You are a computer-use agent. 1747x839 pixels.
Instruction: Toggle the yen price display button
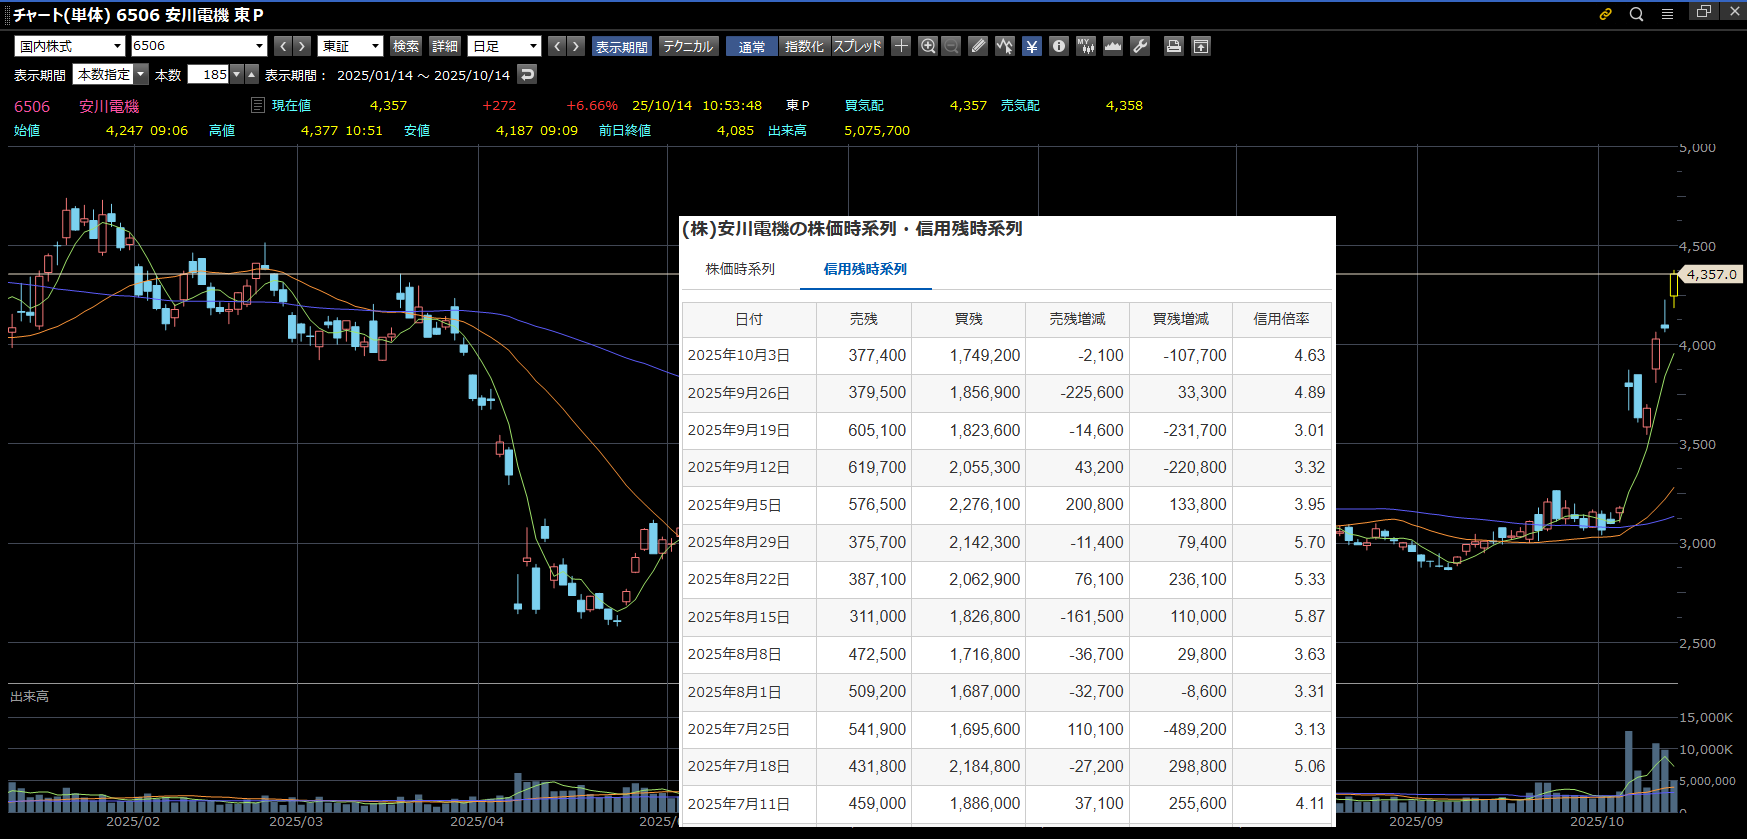point(1032,46)
